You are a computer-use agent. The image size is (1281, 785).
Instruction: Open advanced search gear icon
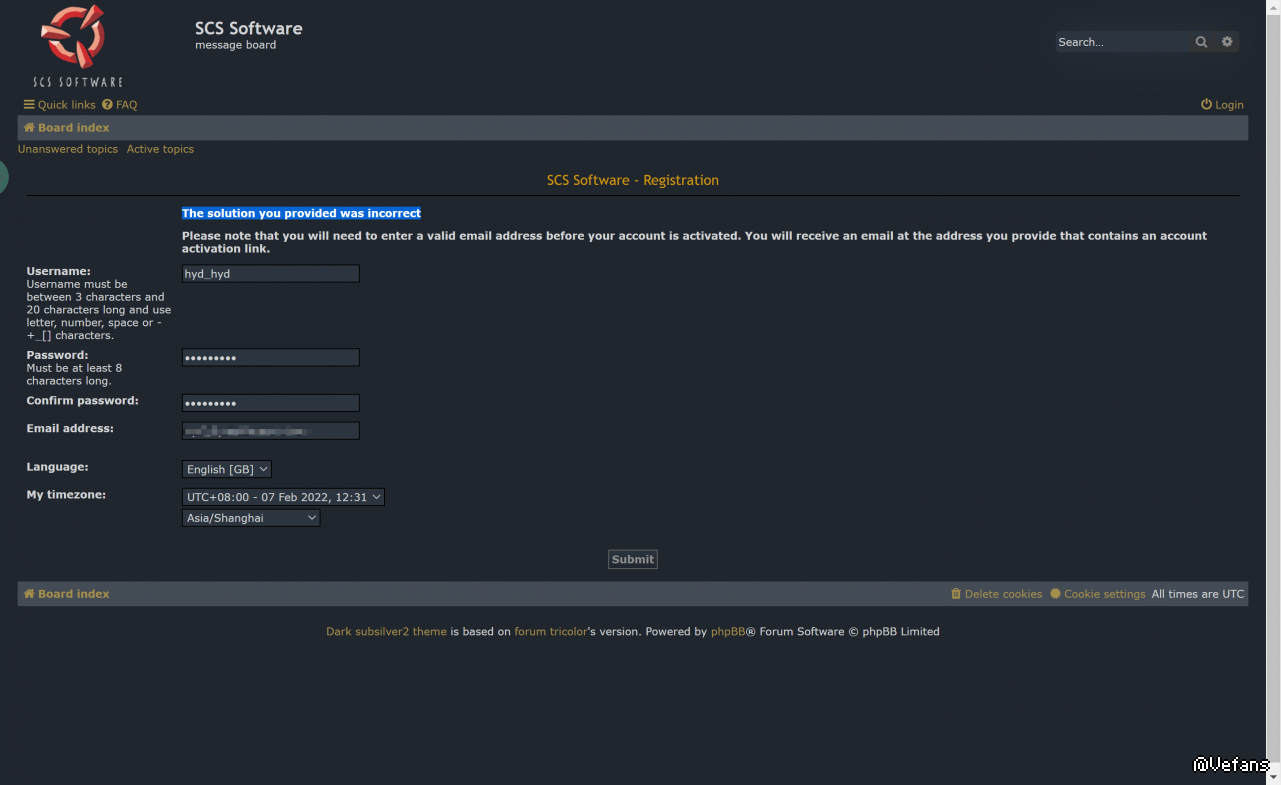(1227, 42)
